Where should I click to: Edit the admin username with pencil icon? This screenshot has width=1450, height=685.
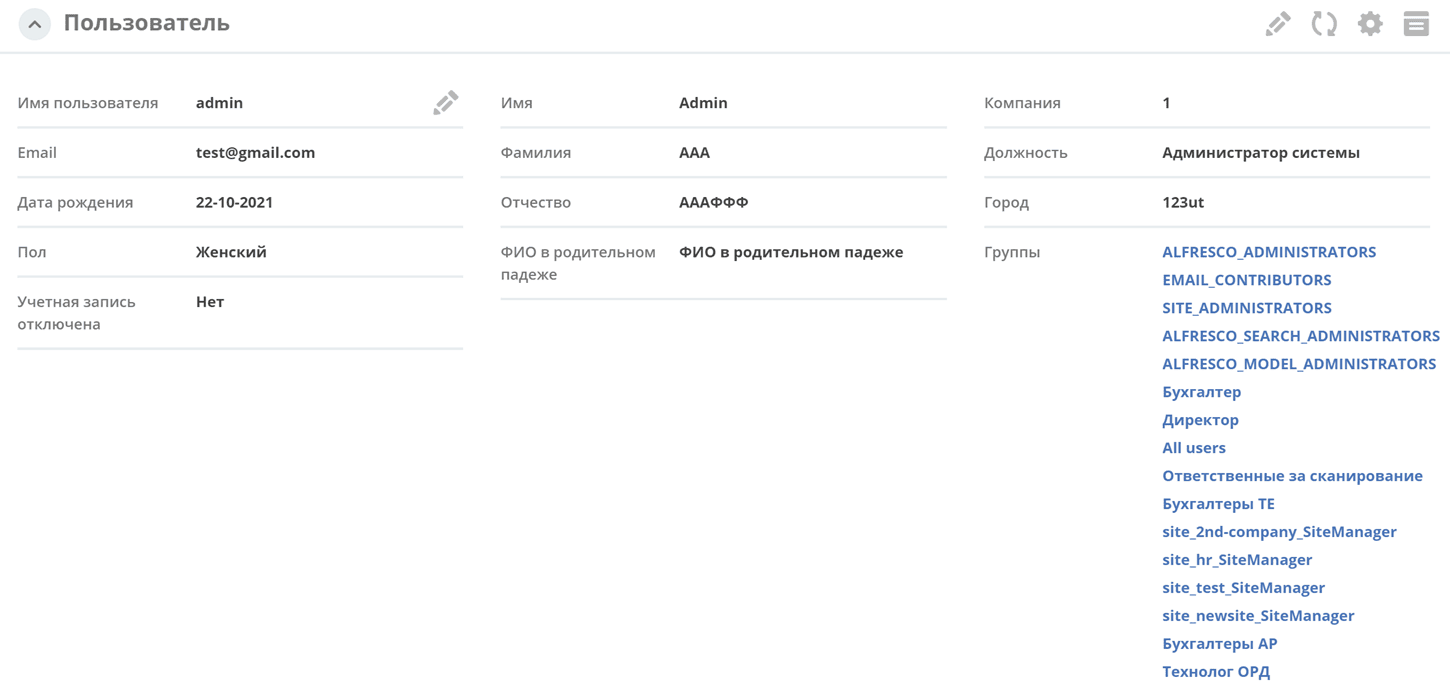click(x=446, y=102)
